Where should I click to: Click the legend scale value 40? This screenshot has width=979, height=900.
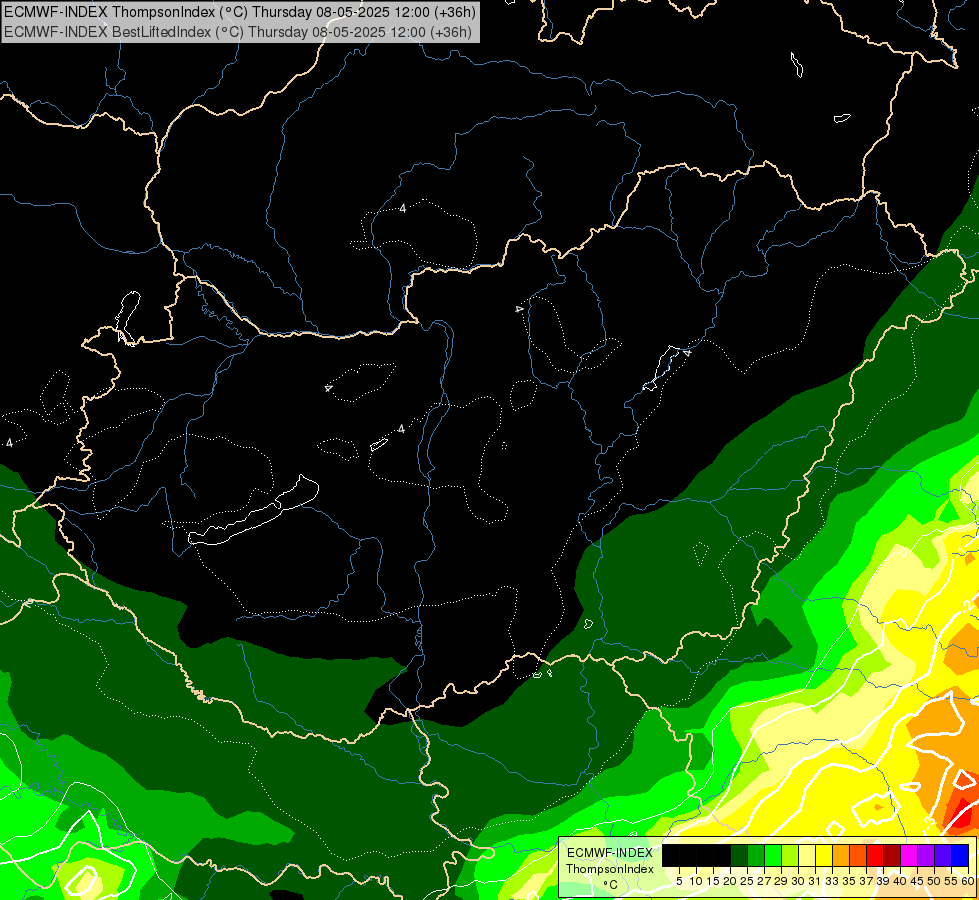click(900, 881)
